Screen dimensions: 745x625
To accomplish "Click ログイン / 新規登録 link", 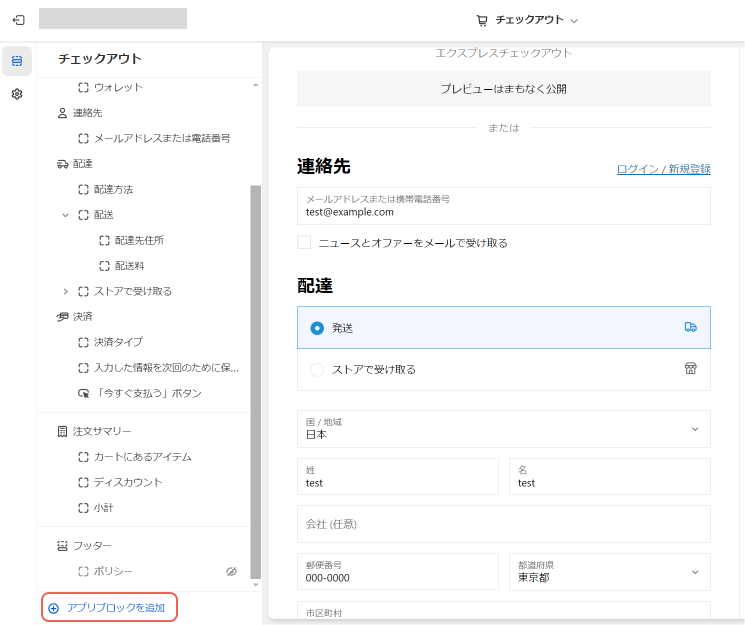I will (663, 169).
